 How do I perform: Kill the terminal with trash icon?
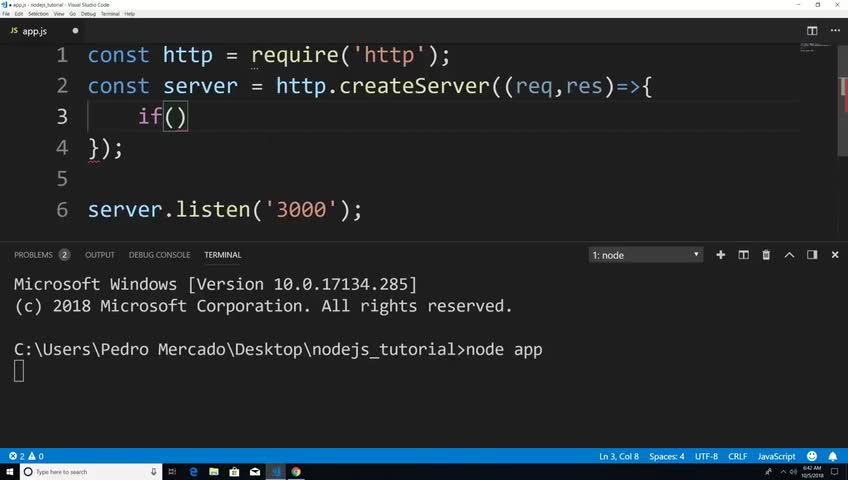pyautogui.click(x=766, y=255)
